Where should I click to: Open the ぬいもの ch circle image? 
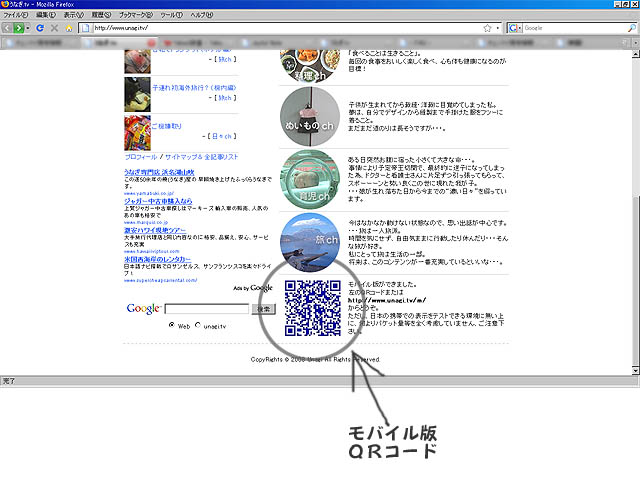point(310,117)
